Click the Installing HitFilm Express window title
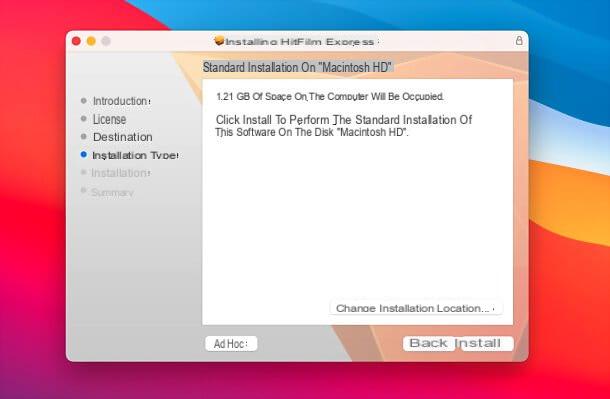 tap(300, 42)
